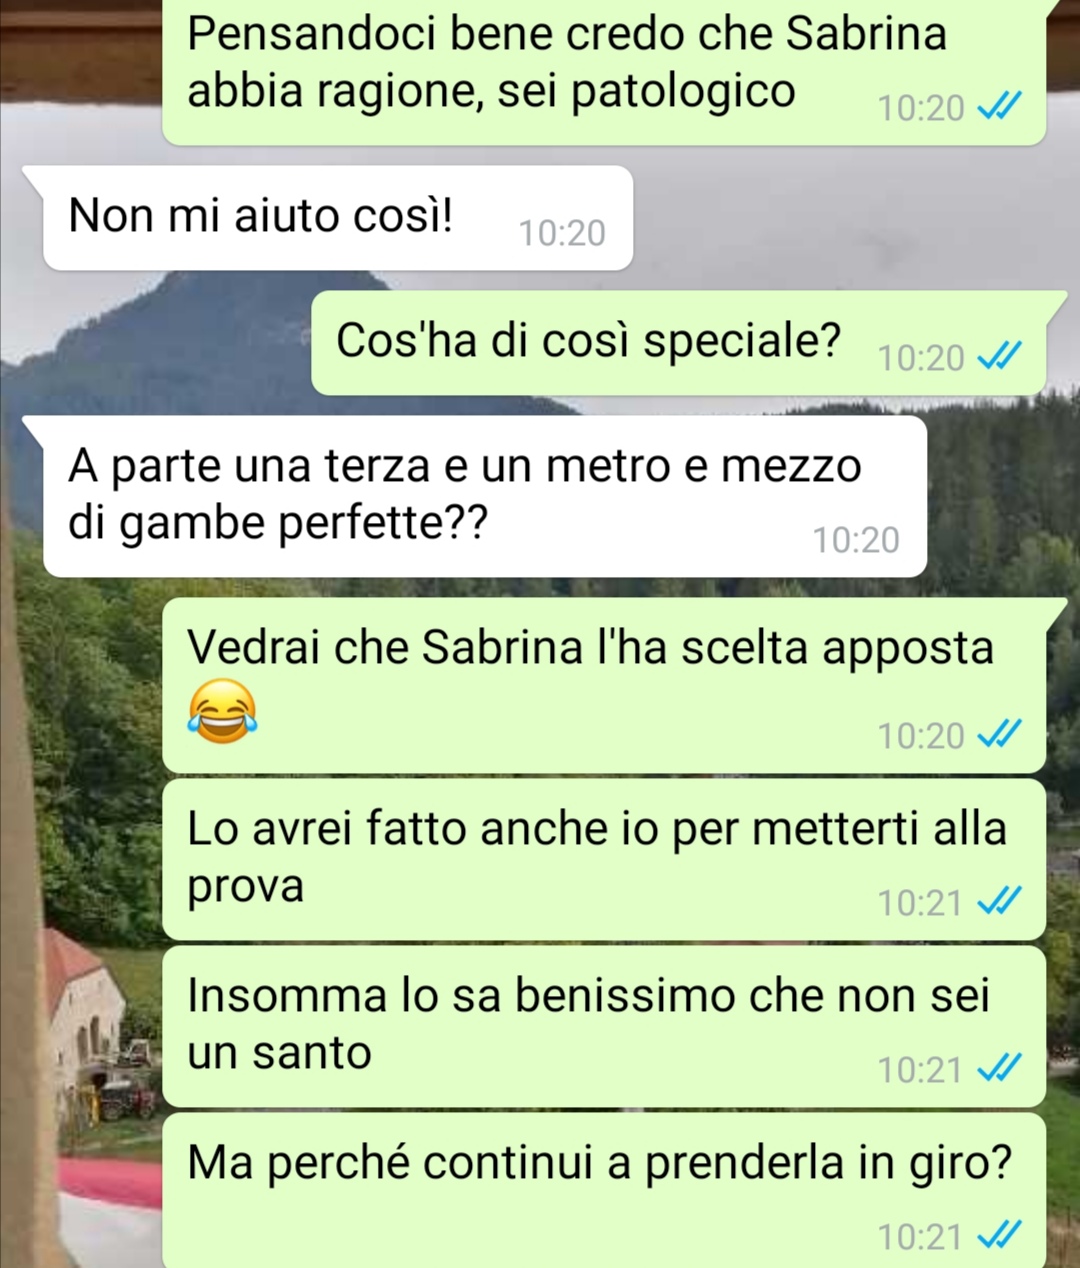Tap double-check on 'l'ha scelta apposta' message
Screen dimensions: 1080x1268
coord(998,735)
